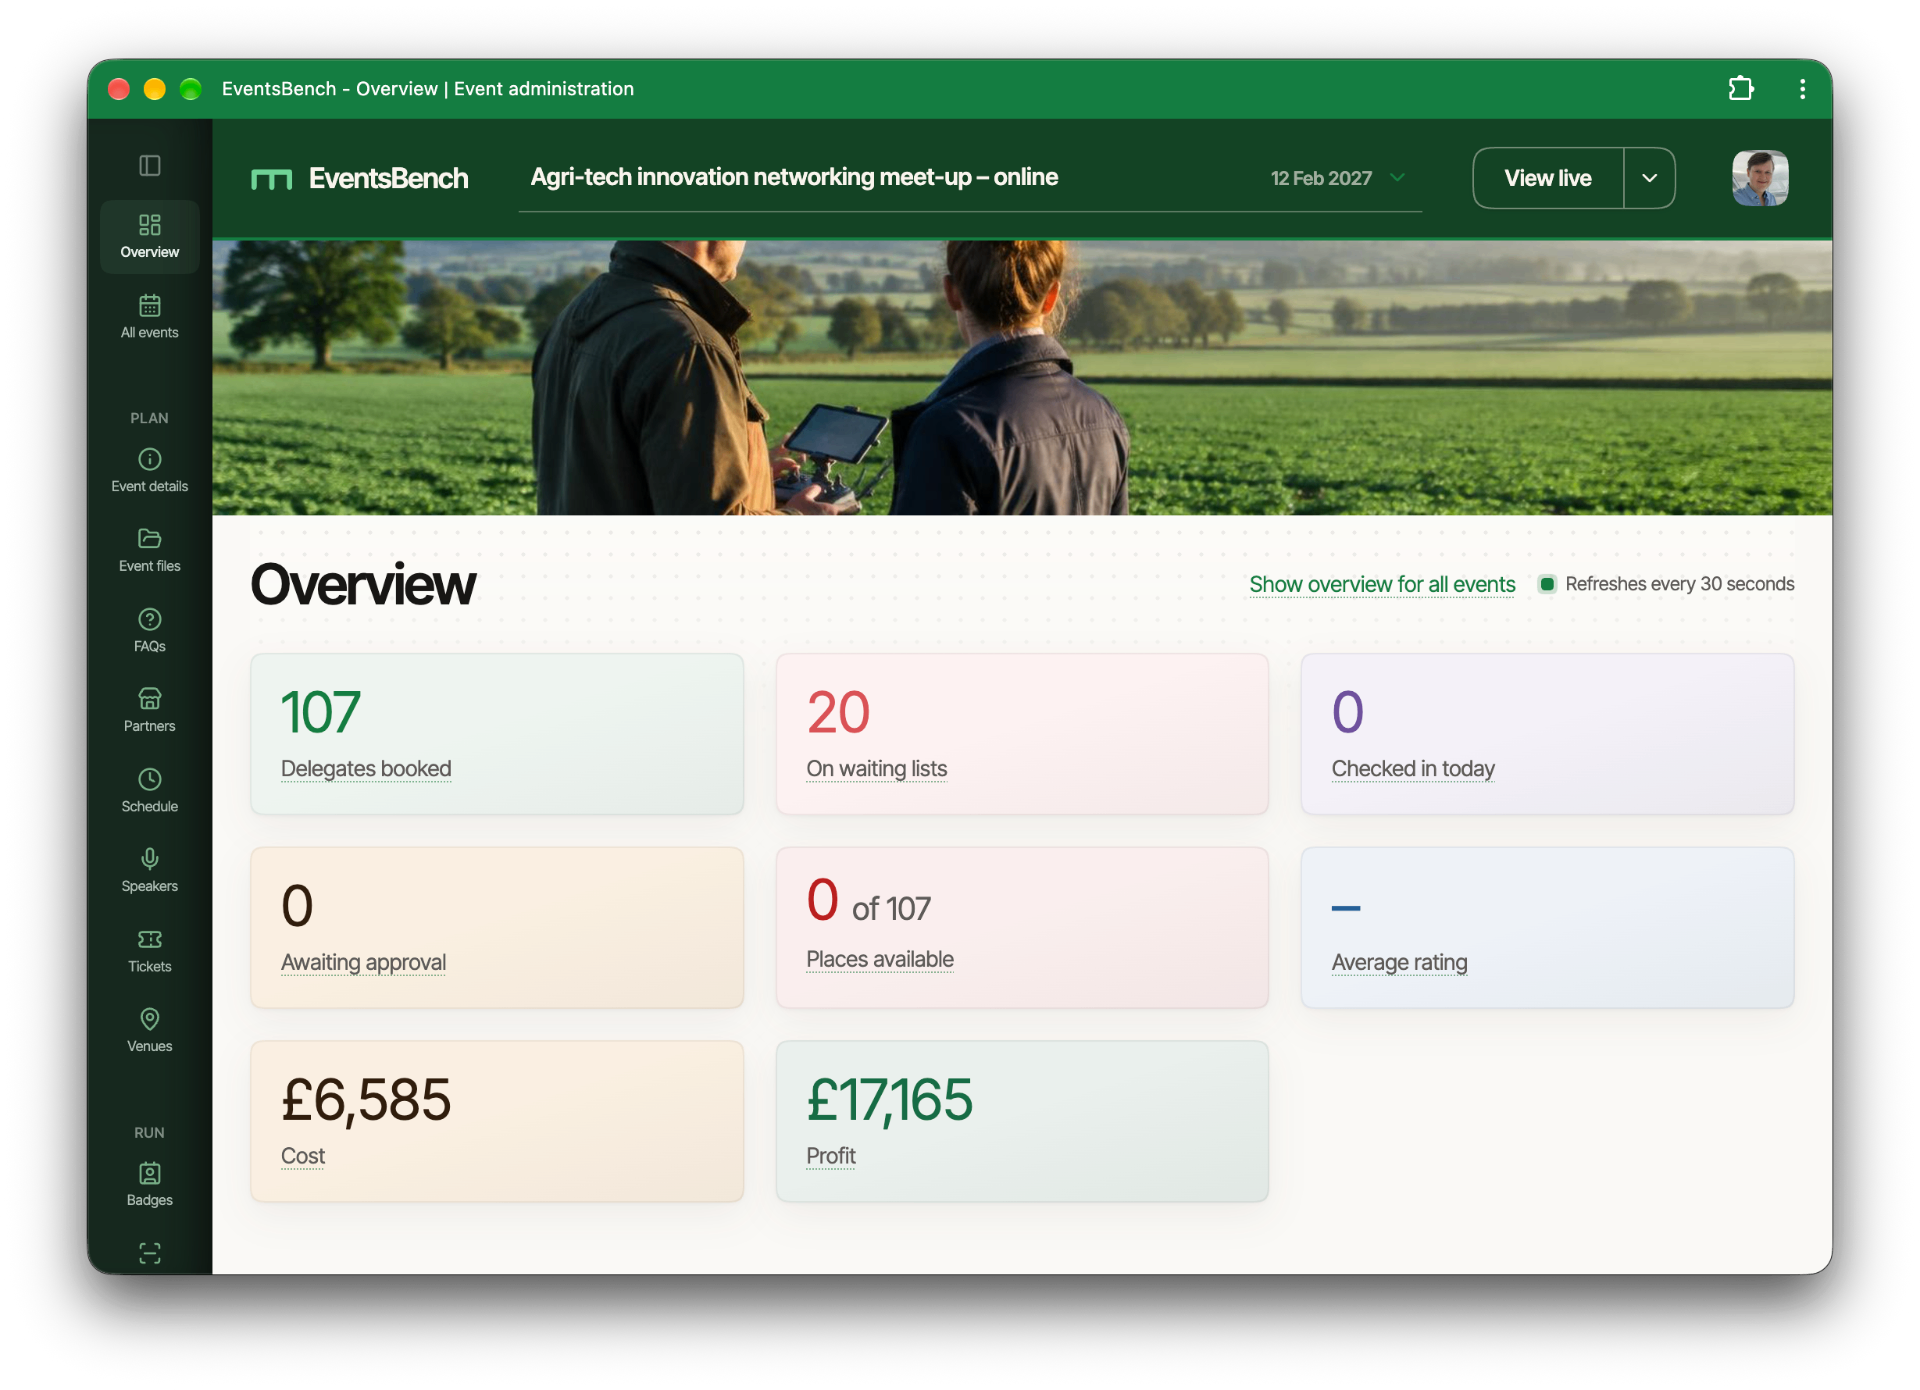
Task: Go to All events in sidebar
Action: (150, 317)
